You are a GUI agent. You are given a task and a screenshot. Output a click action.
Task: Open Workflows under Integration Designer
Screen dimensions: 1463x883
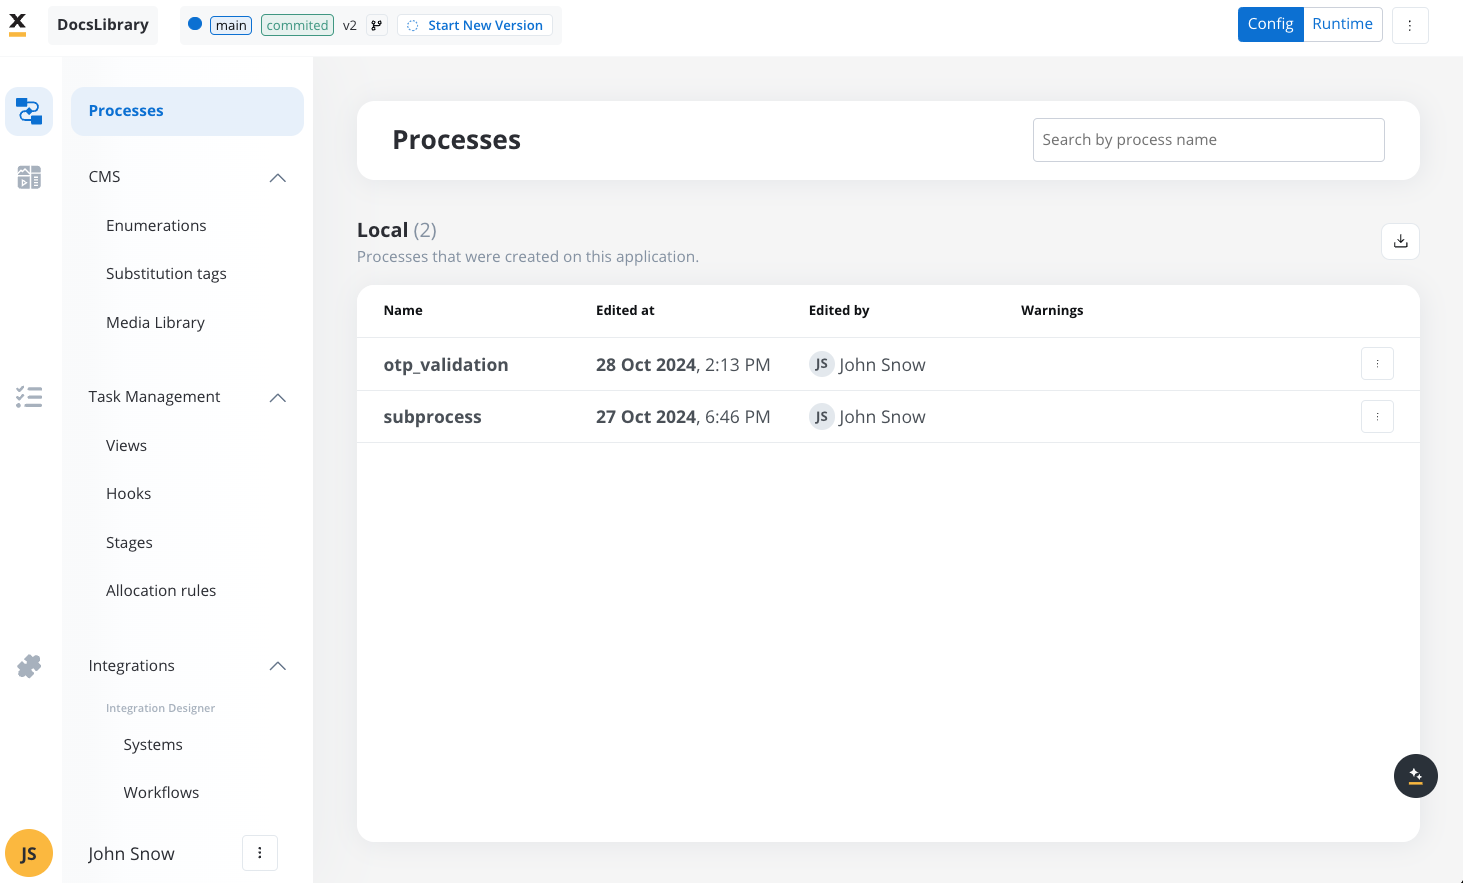click(x=161, y=793)
